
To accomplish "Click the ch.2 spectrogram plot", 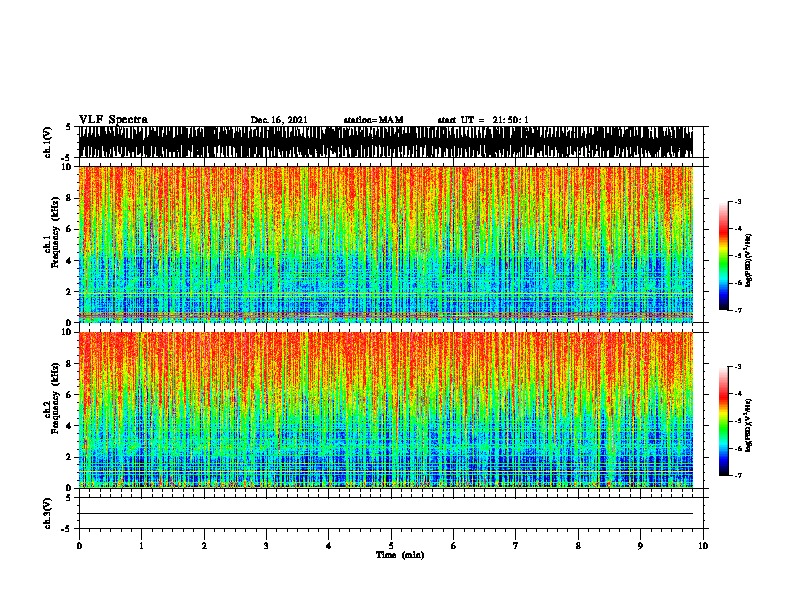I will (x=386, y=410).
